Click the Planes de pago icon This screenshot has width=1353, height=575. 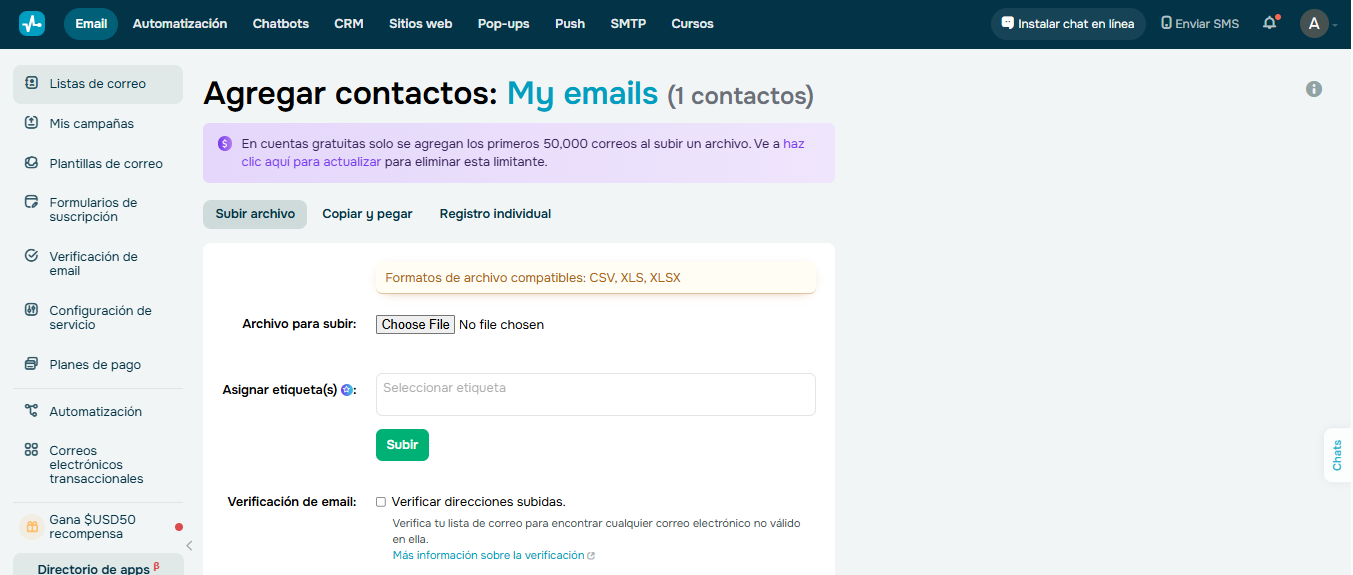tap(31, 364)
